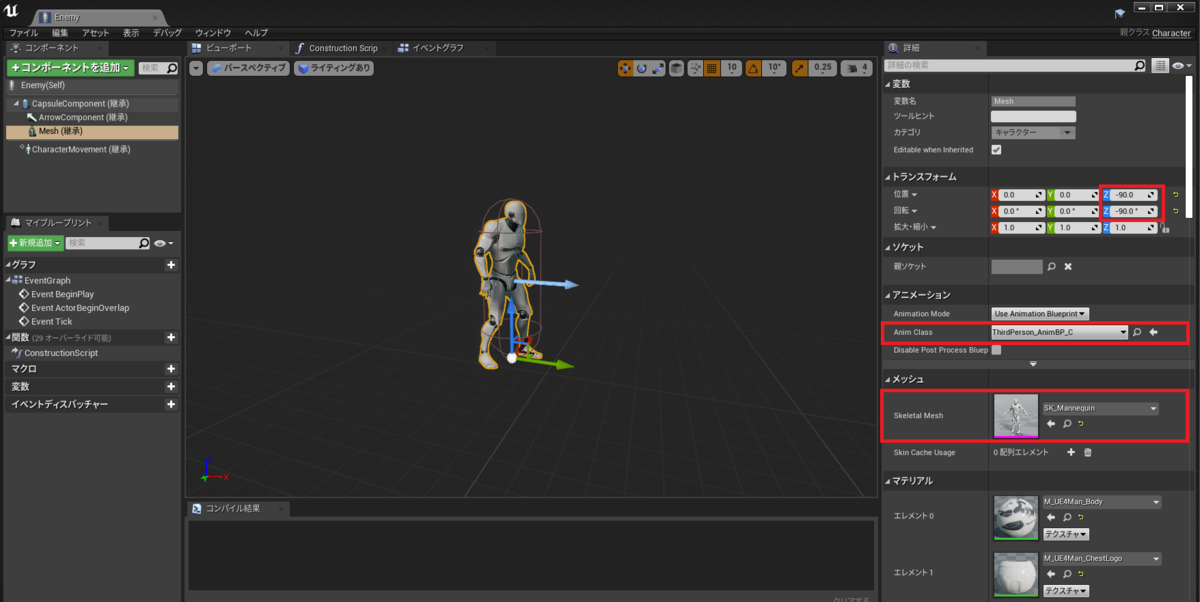Viewport: 1200px width, 602px height.
Task: Toggle the scale ratio lock icon
Action: 1166,228
